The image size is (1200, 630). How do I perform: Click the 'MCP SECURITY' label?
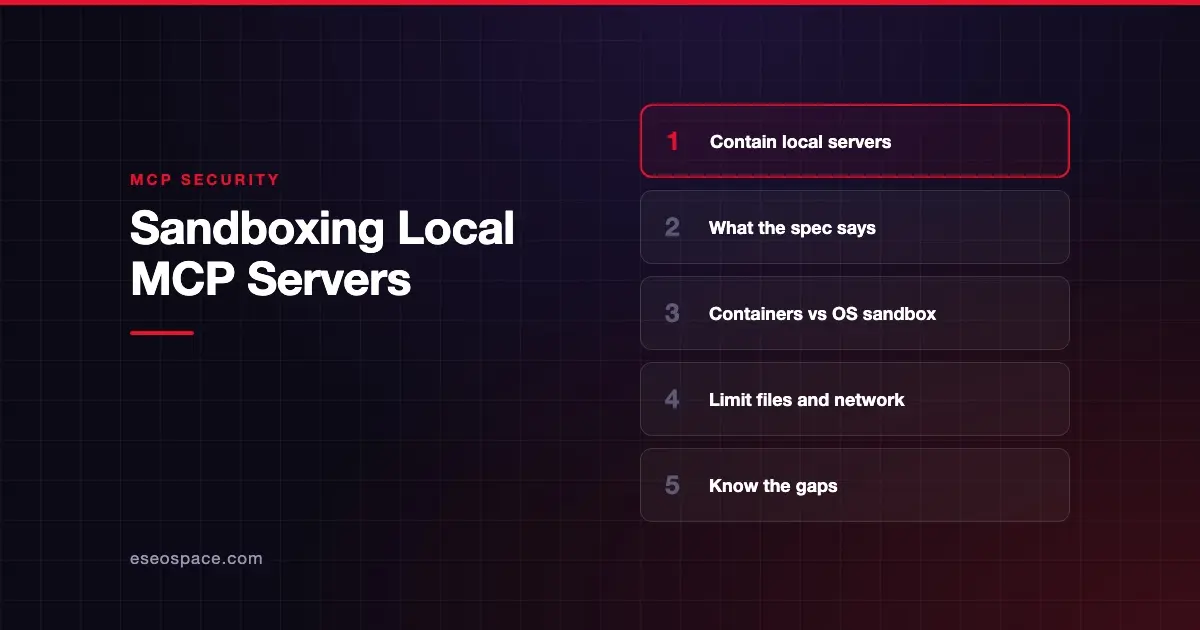coord(205,180)
